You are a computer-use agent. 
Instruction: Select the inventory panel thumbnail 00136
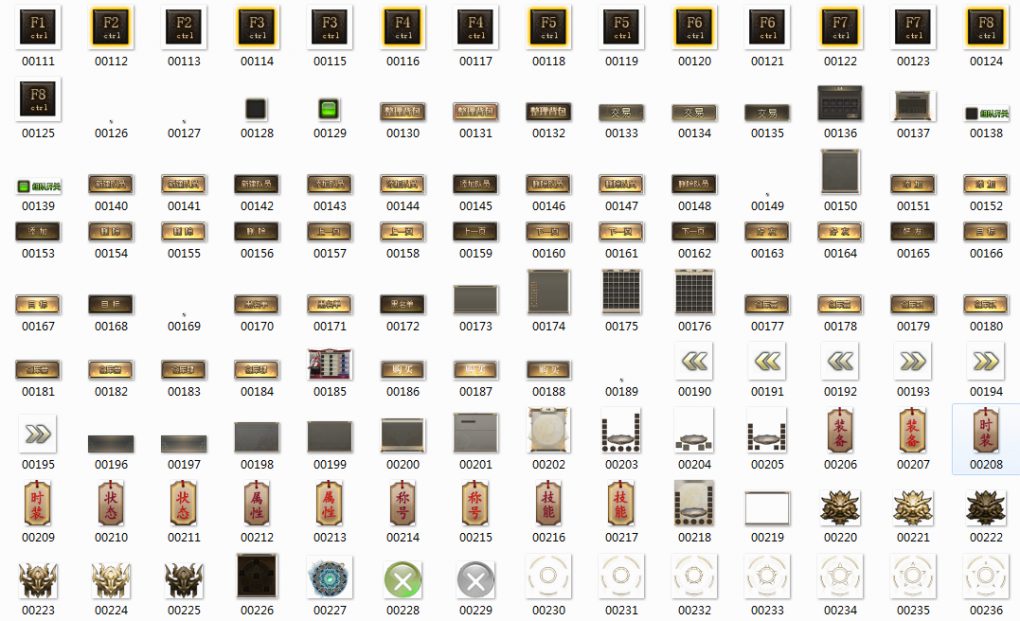tap(840, 102)
